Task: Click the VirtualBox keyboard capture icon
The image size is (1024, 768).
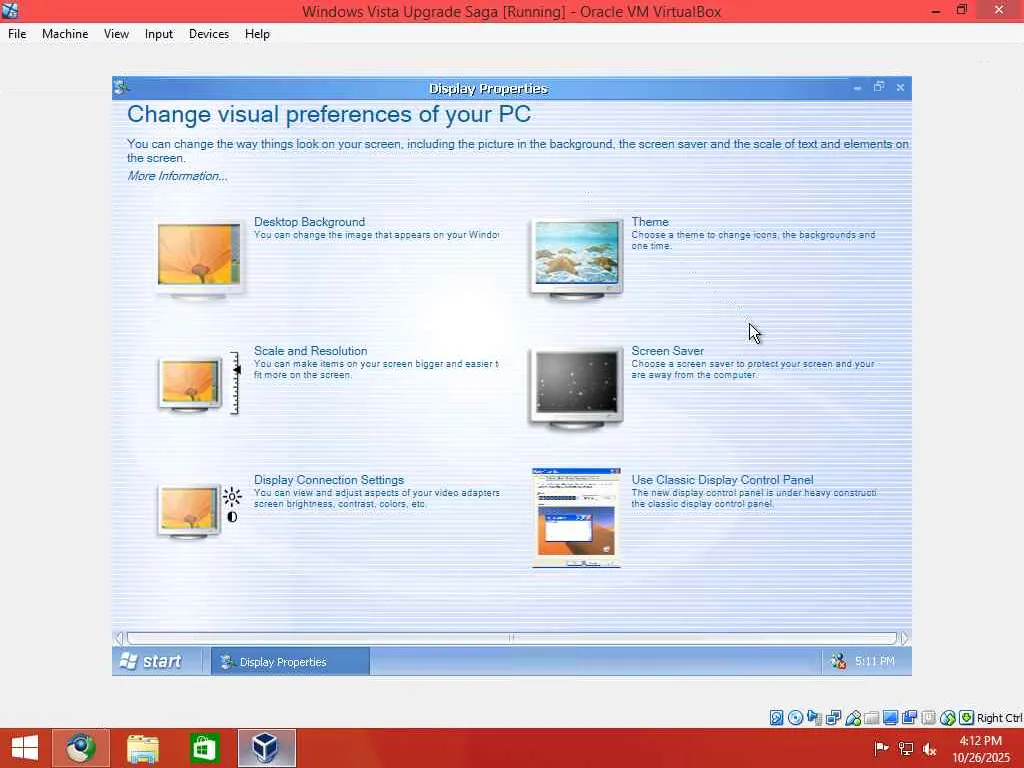Action: click(x=967, y=718)
